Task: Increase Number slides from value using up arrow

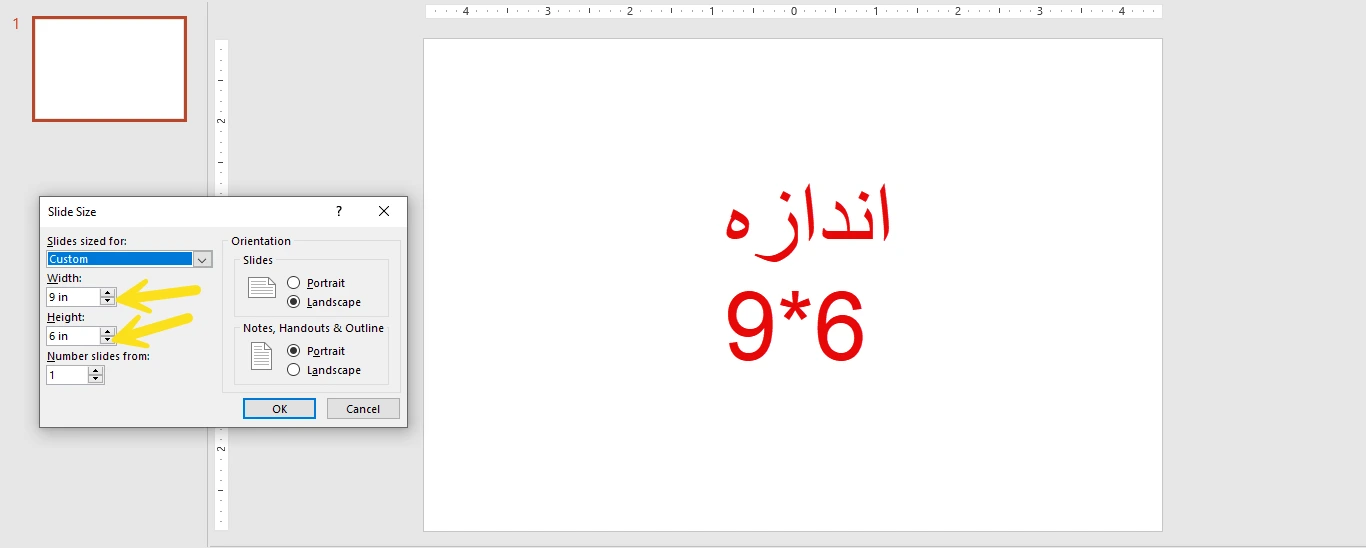Action: point(96,371)
